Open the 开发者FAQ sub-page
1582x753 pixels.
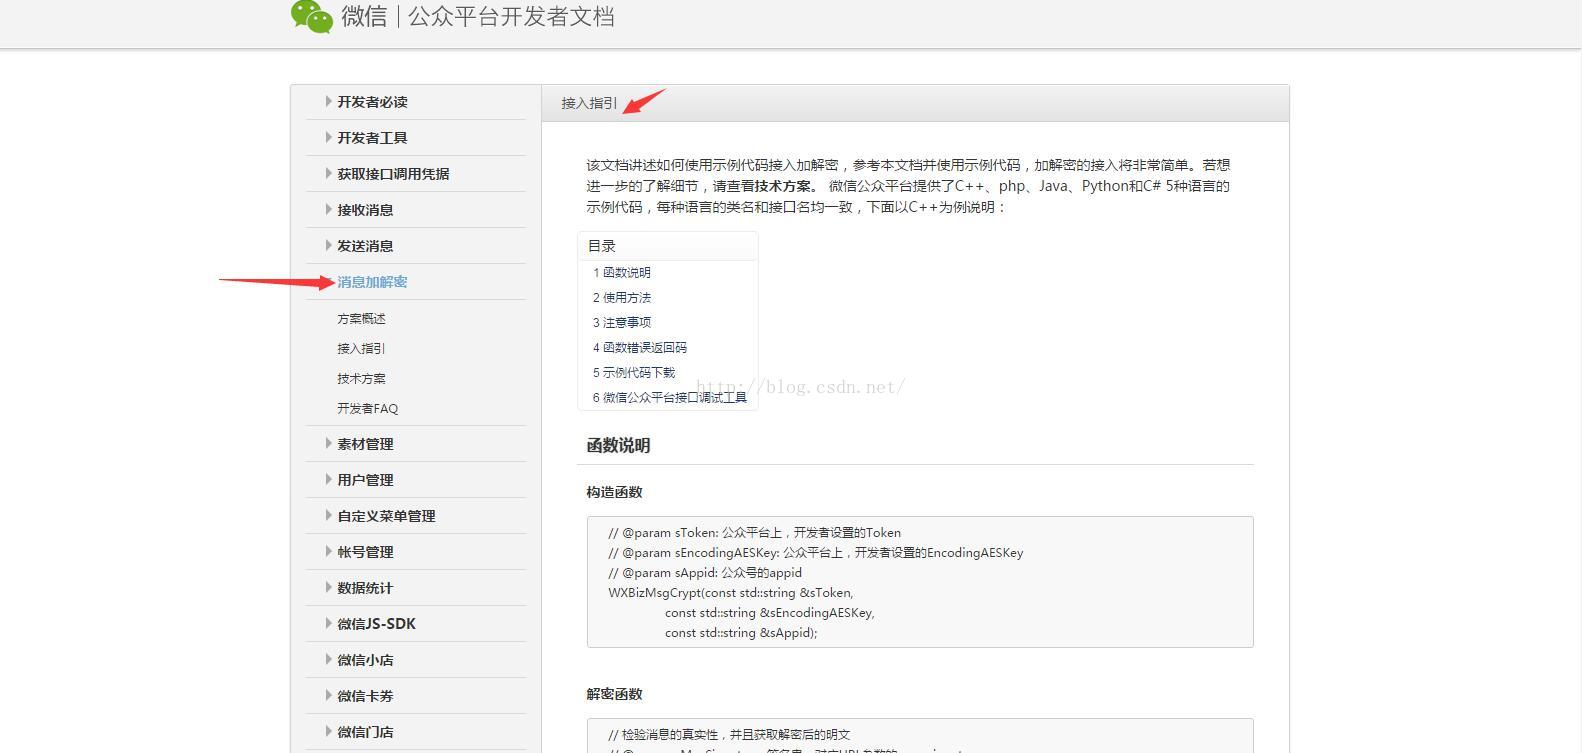(x=367, y=409)
